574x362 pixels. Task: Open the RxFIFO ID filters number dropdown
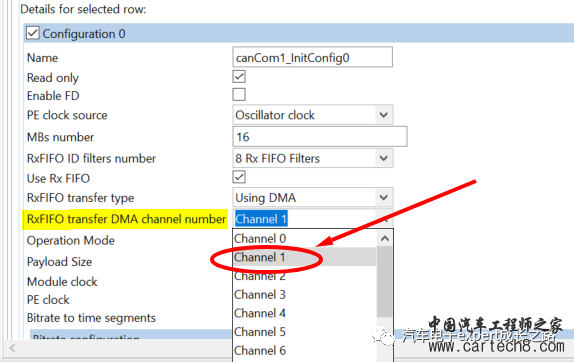(313, 158)
